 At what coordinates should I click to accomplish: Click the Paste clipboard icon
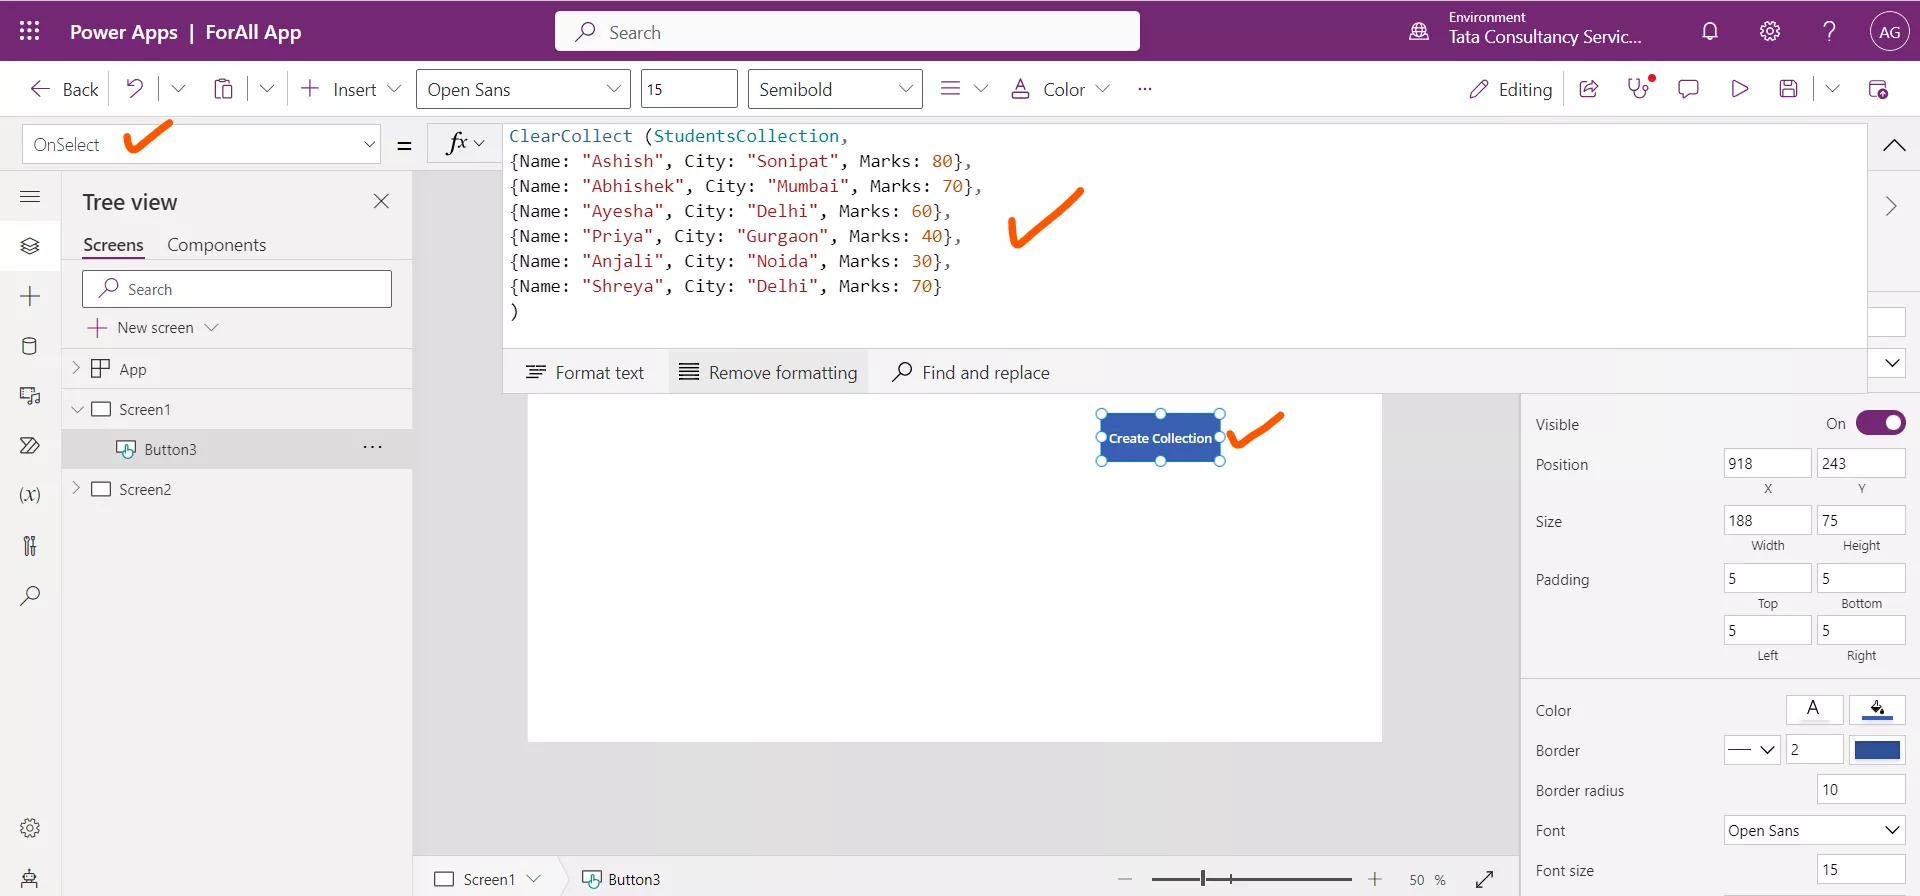coord(223,89)
